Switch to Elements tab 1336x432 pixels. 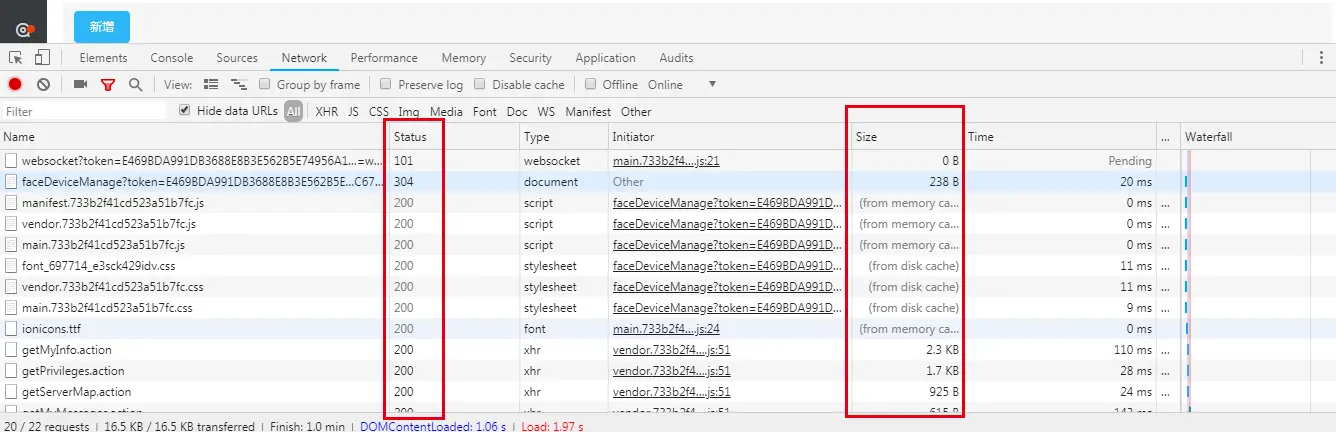pyautogui.click(x=103, y=58)
